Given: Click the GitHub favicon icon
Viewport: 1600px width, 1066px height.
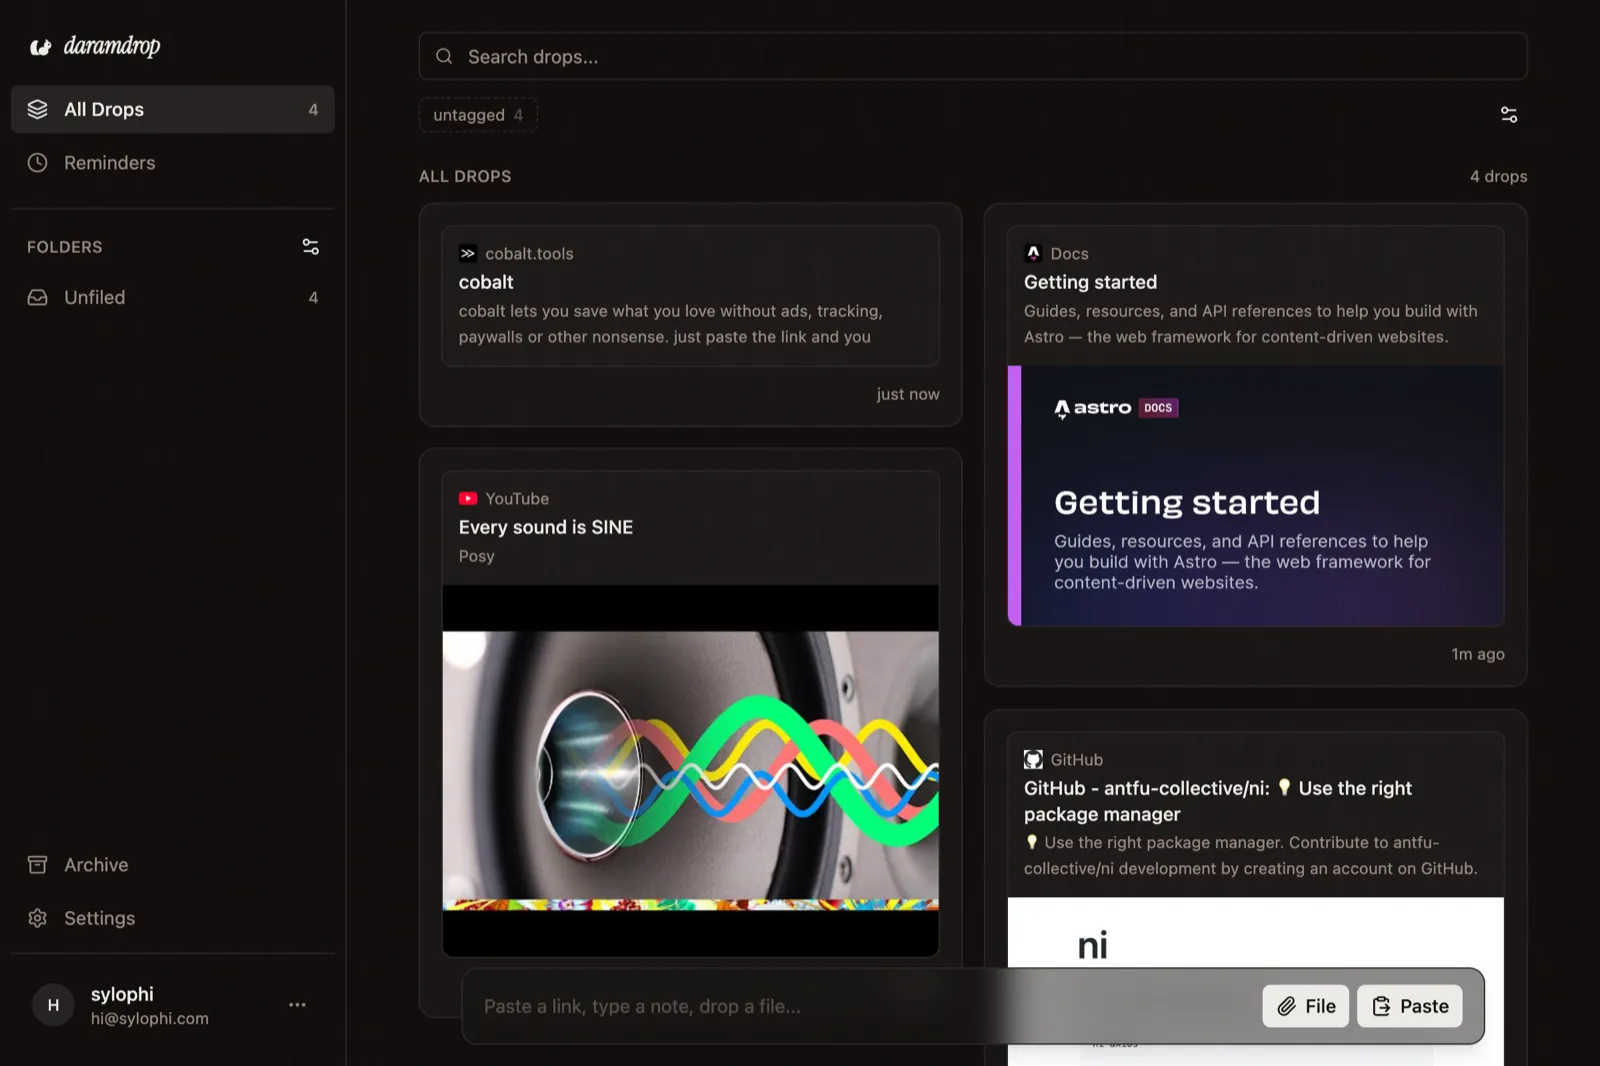Looking at the screenshot, I should (x=1033, y=759).
